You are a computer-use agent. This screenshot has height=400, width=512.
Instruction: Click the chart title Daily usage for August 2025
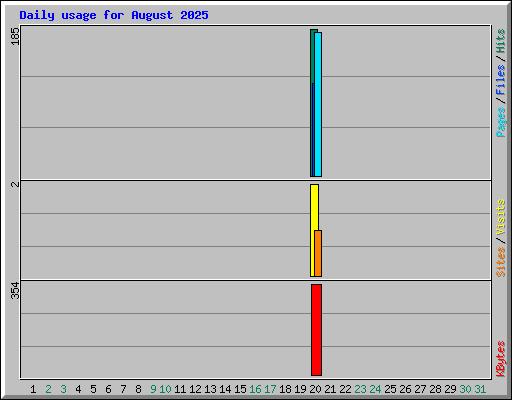[x=114, y=15]
